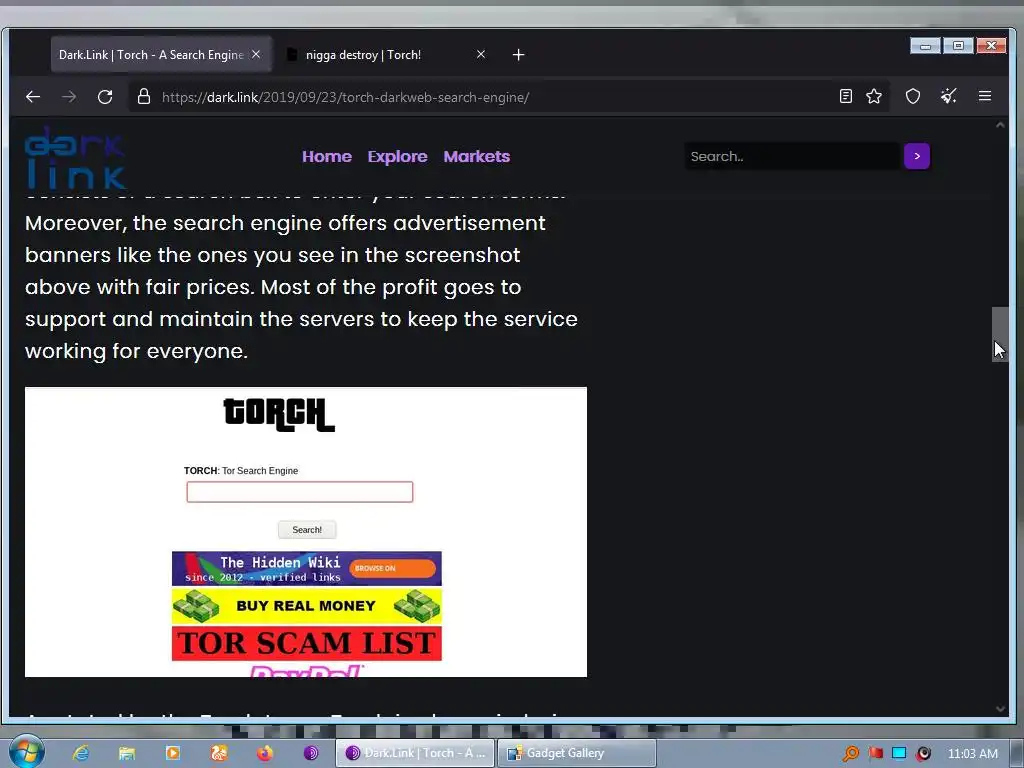Launch Firefox from the taskbar
Viewport: 1024px width, 768px height.
pyautogui.click(x=264, y=753)
